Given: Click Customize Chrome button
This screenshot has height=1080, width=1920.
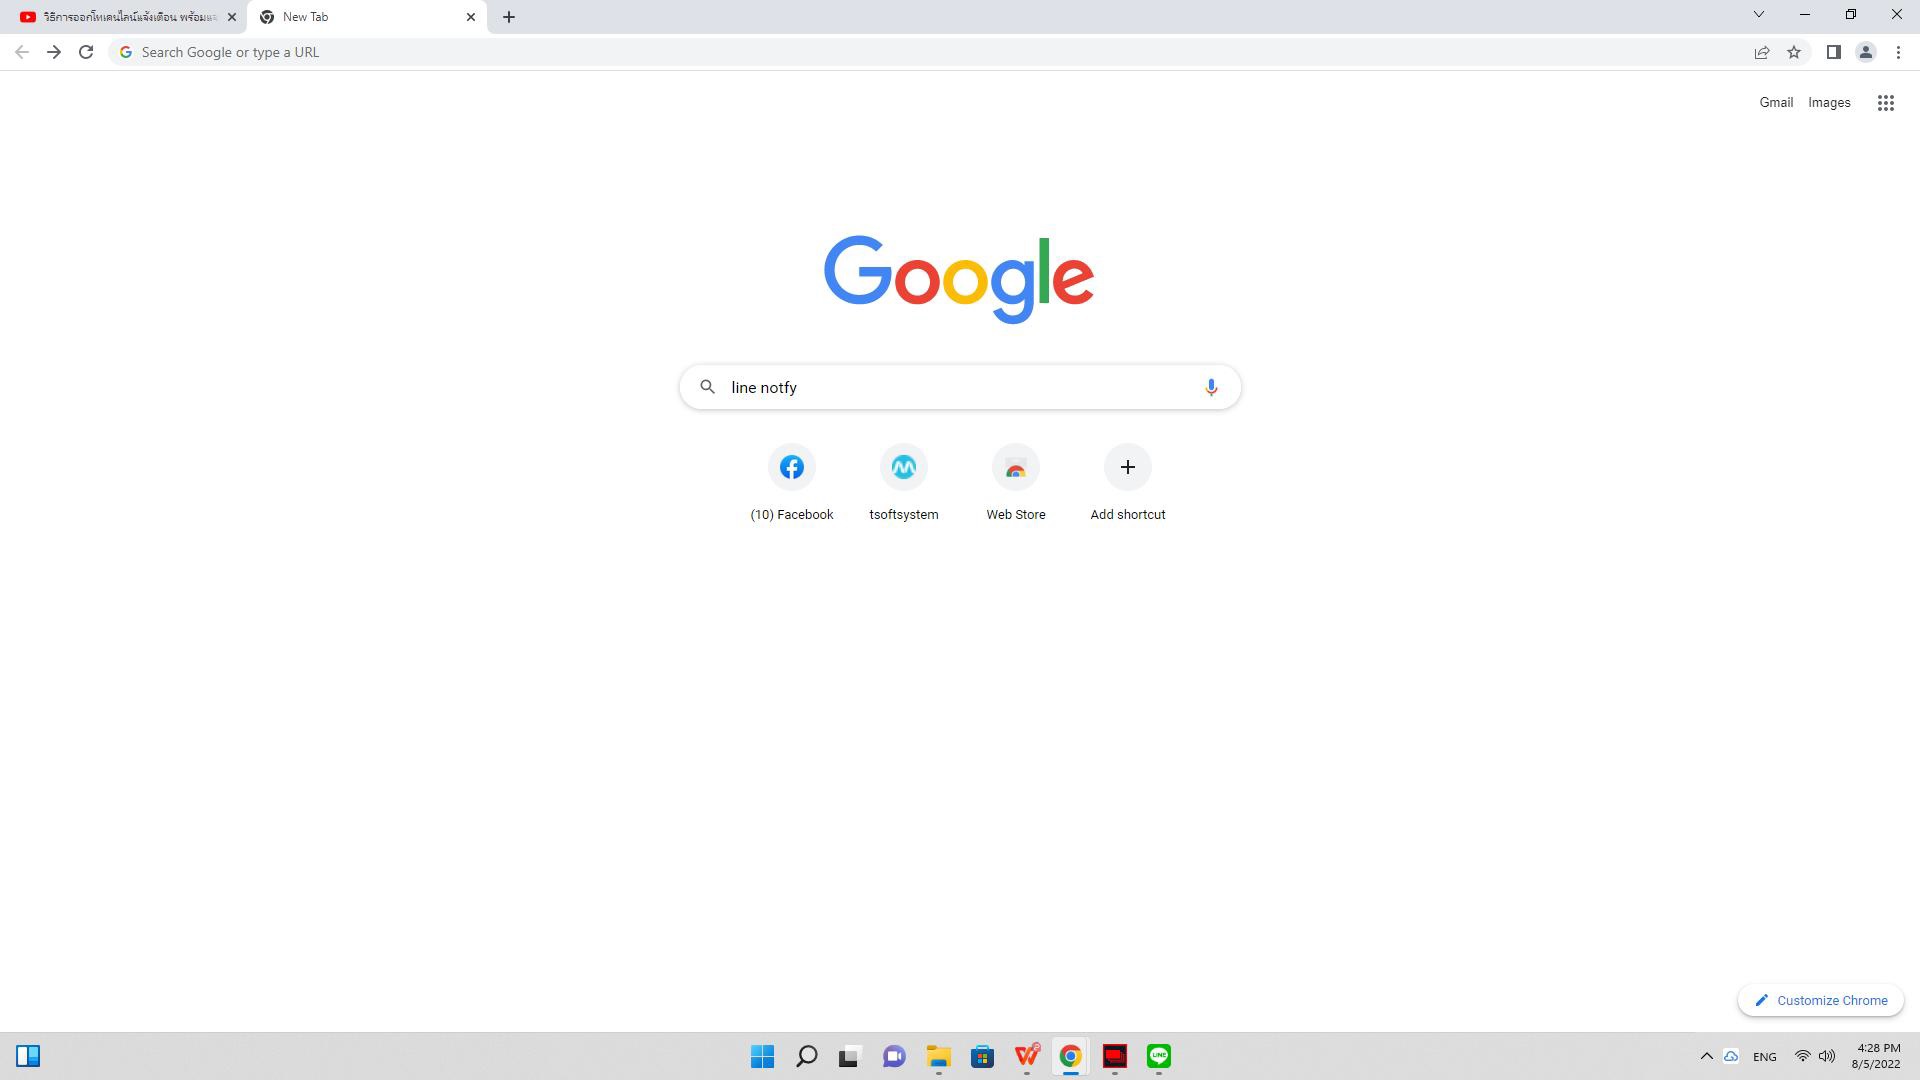Looking at the screenshot, I should click(1821, 1000).
